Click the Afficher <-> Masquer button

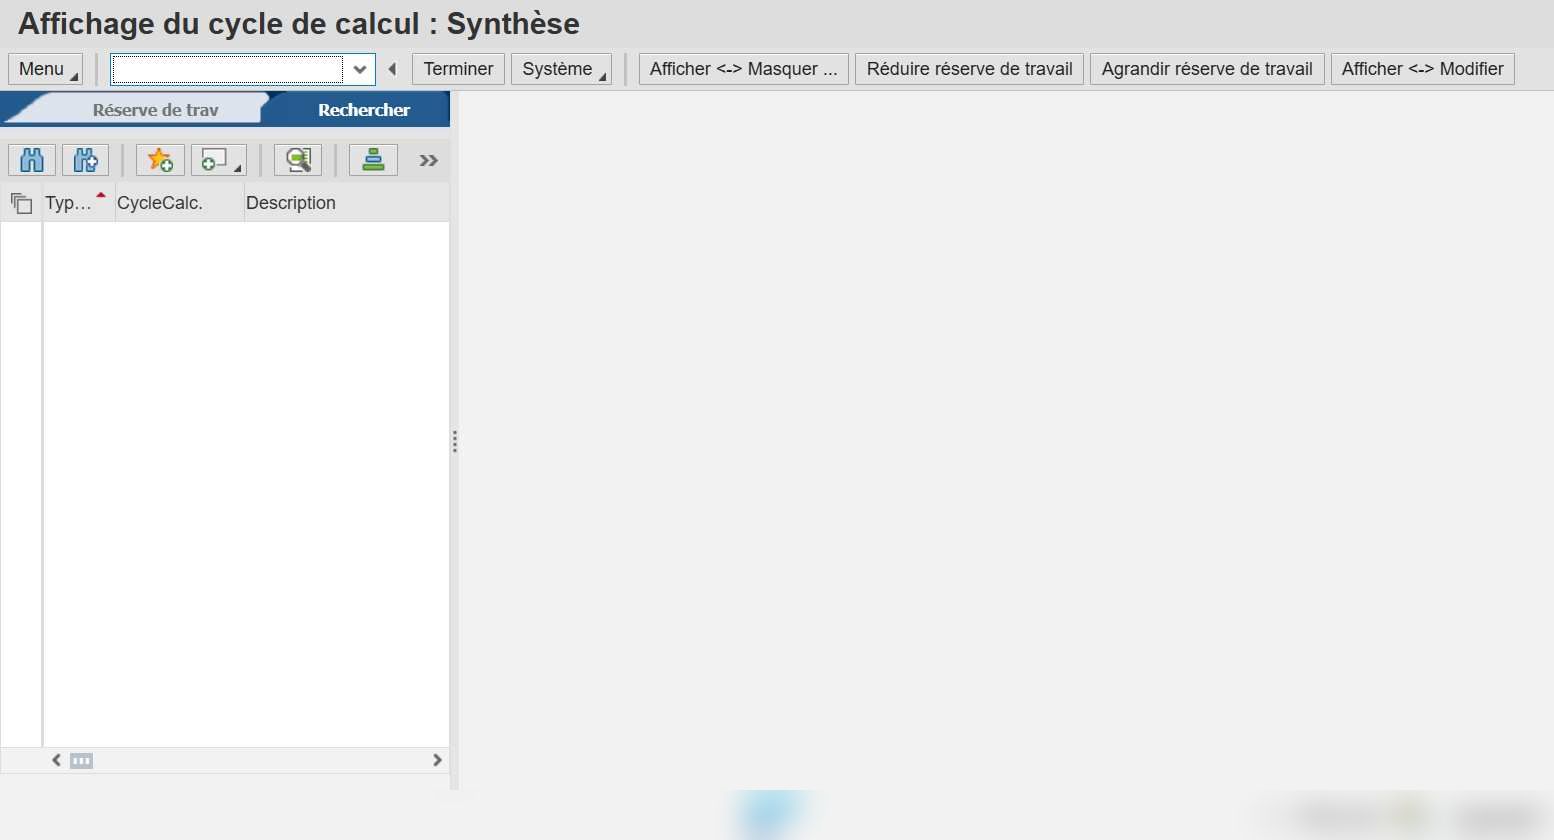[x=743, y=69]
